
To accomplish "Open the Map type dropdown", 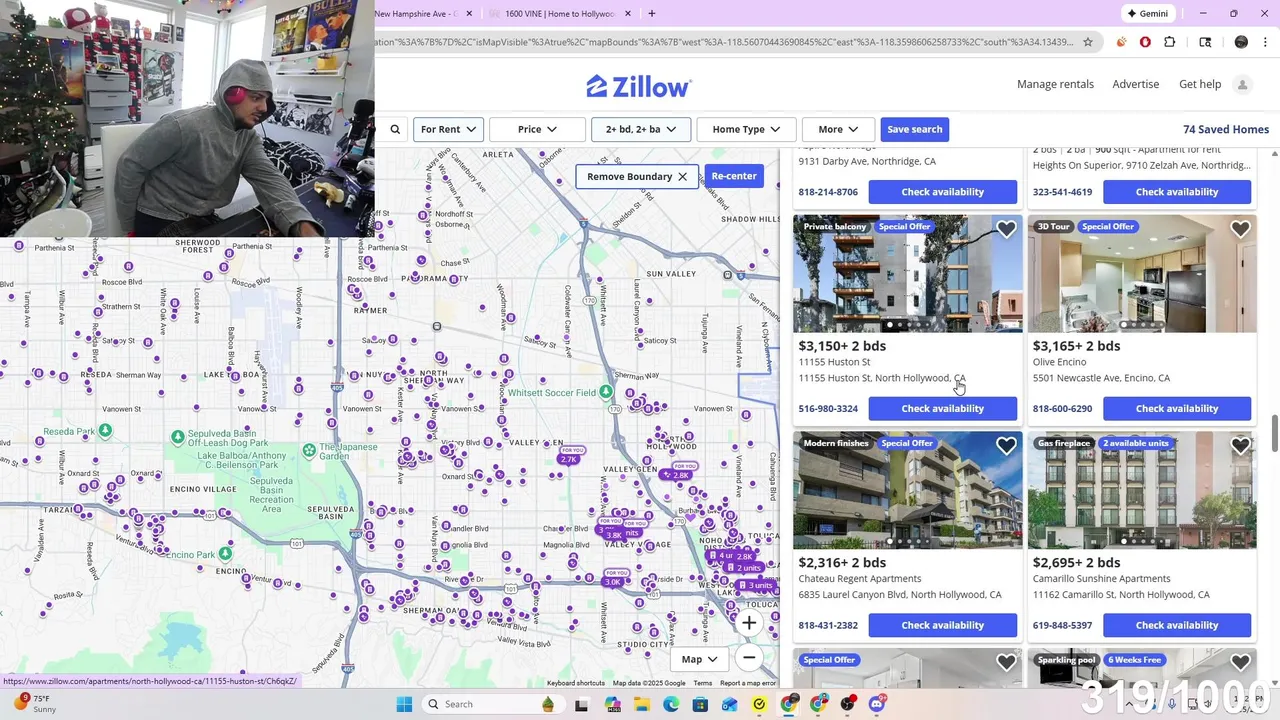I will [699, 659].
